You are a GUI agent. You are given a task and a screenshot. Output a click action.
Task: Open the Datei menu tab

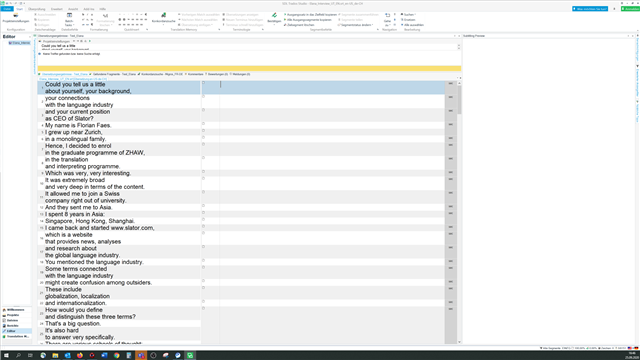tap(7, 9)
